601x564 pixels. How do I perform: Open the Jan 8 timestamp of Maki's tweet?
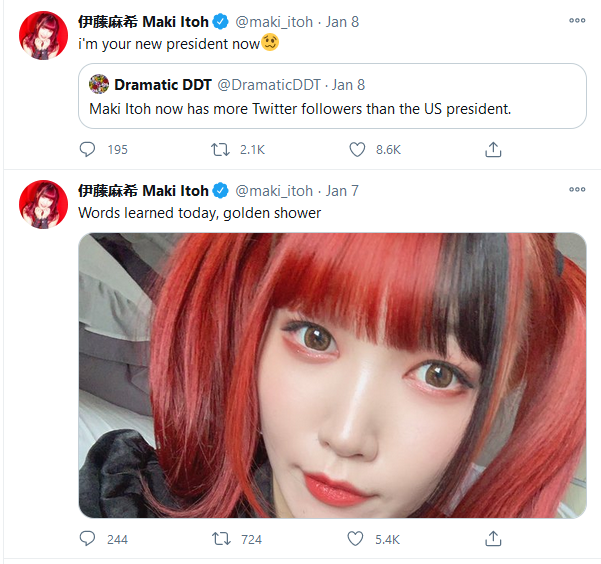[342, 22]
